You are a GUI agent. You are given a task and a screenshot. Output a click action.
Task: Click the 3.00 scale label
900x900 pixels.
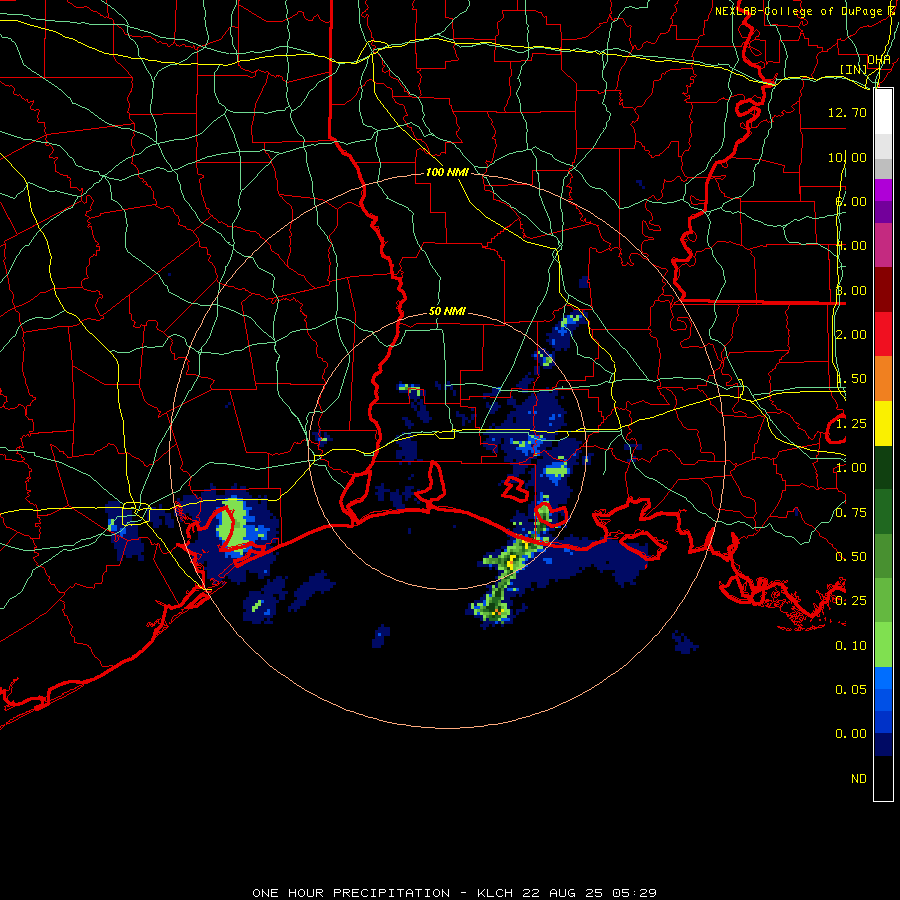pyautogui.click(x=851, y=290)
